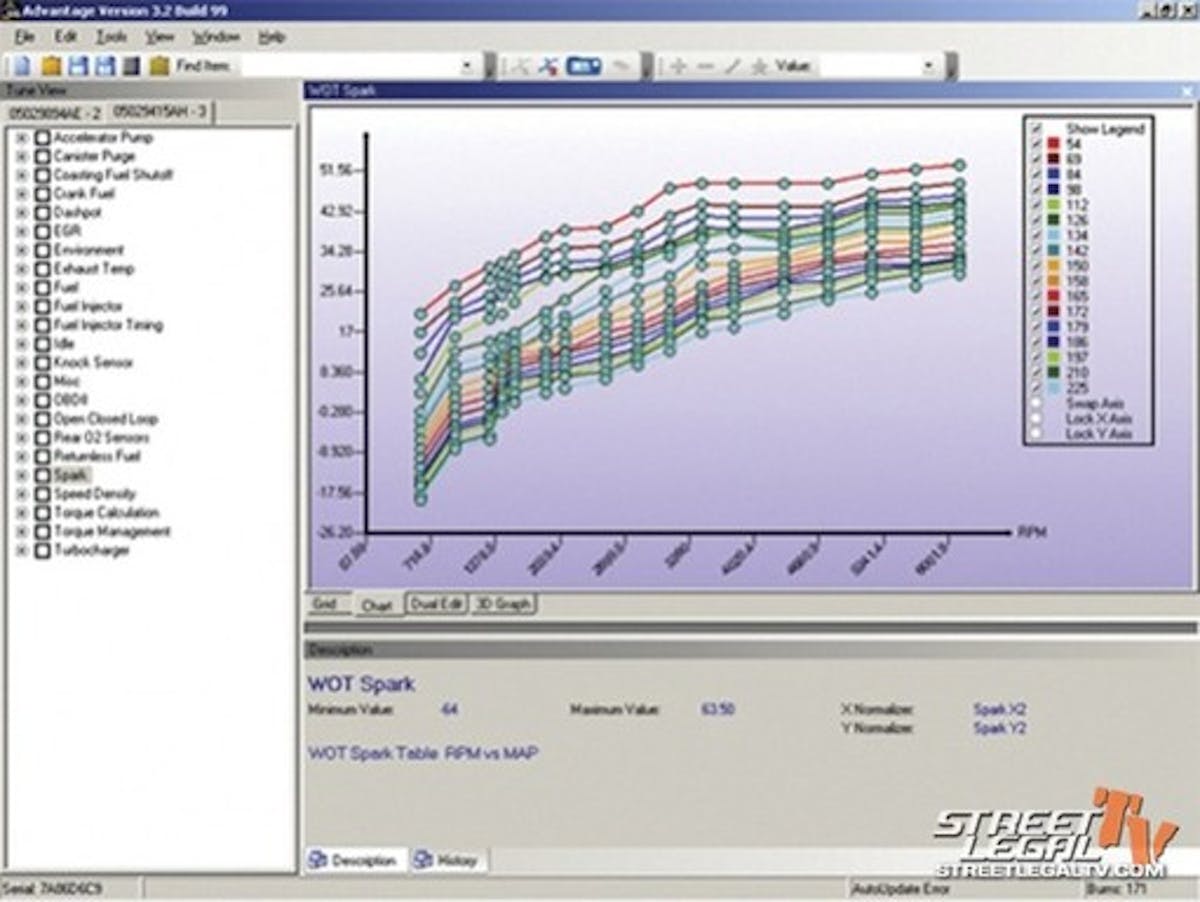Click the red color swatch for series 54
This screenshot has height=902, width=1200.
tap(1054, 144)
